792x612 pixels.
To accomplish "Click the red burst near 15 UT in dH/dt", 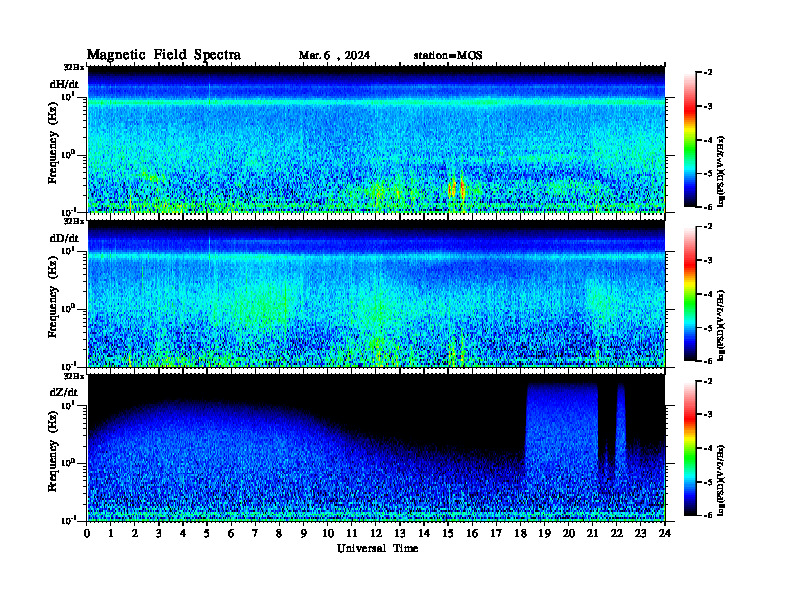I will [x=457, y=189].
